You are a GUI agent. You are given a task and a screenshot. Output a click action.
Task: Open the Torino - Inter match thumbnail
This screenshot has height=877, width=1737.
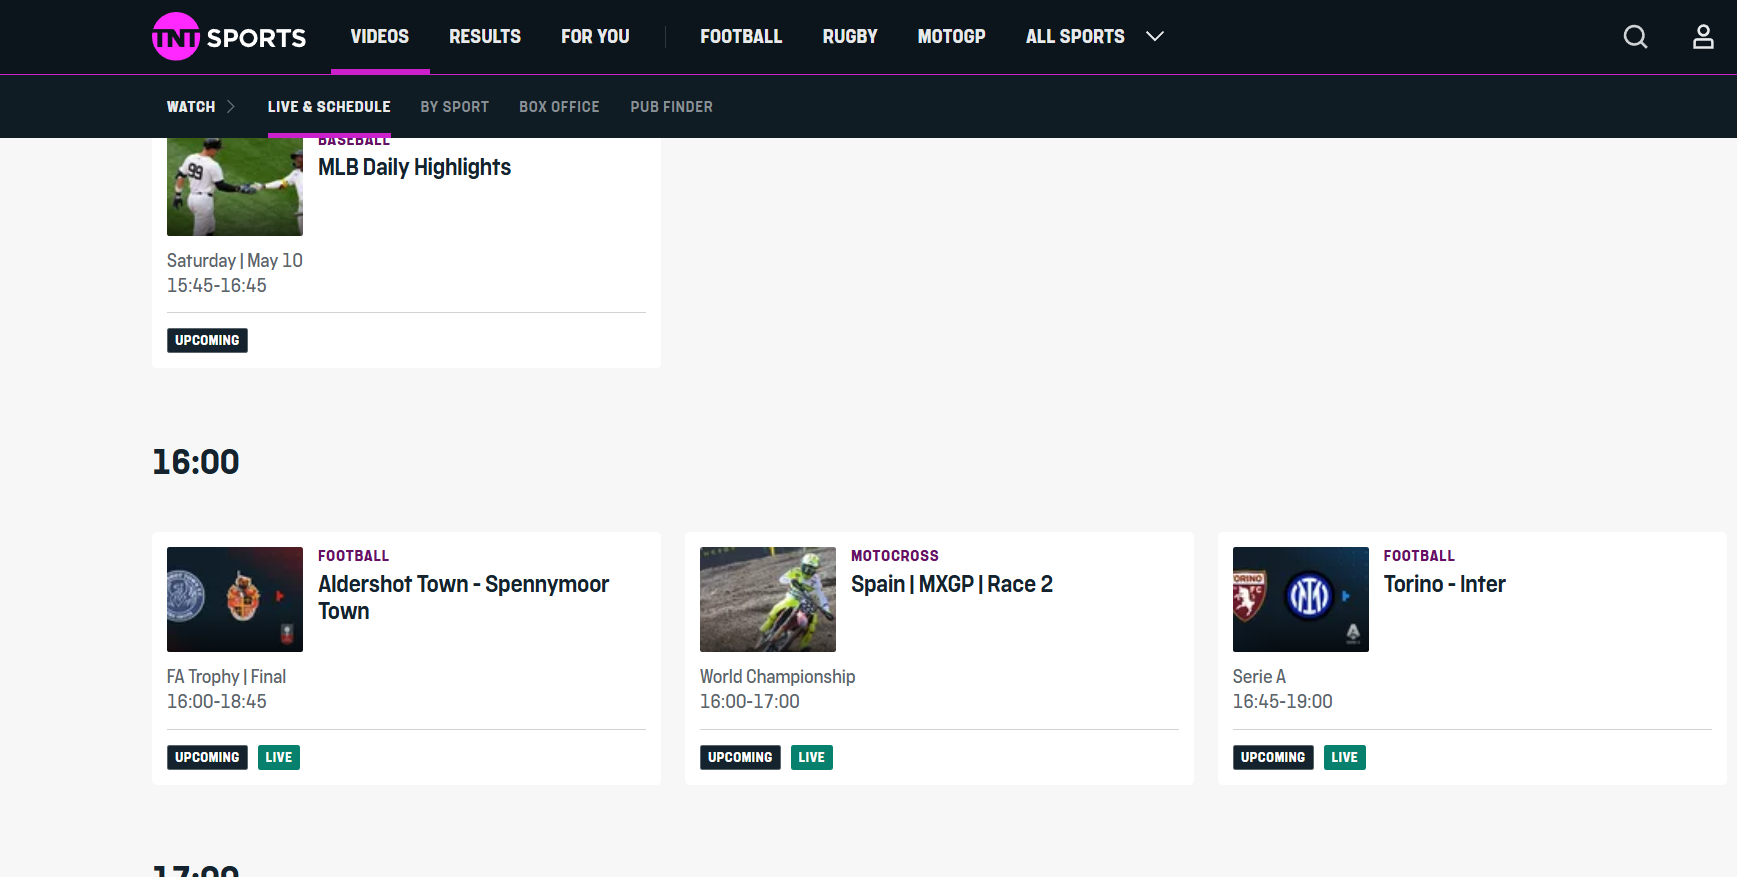[1301, 599]
